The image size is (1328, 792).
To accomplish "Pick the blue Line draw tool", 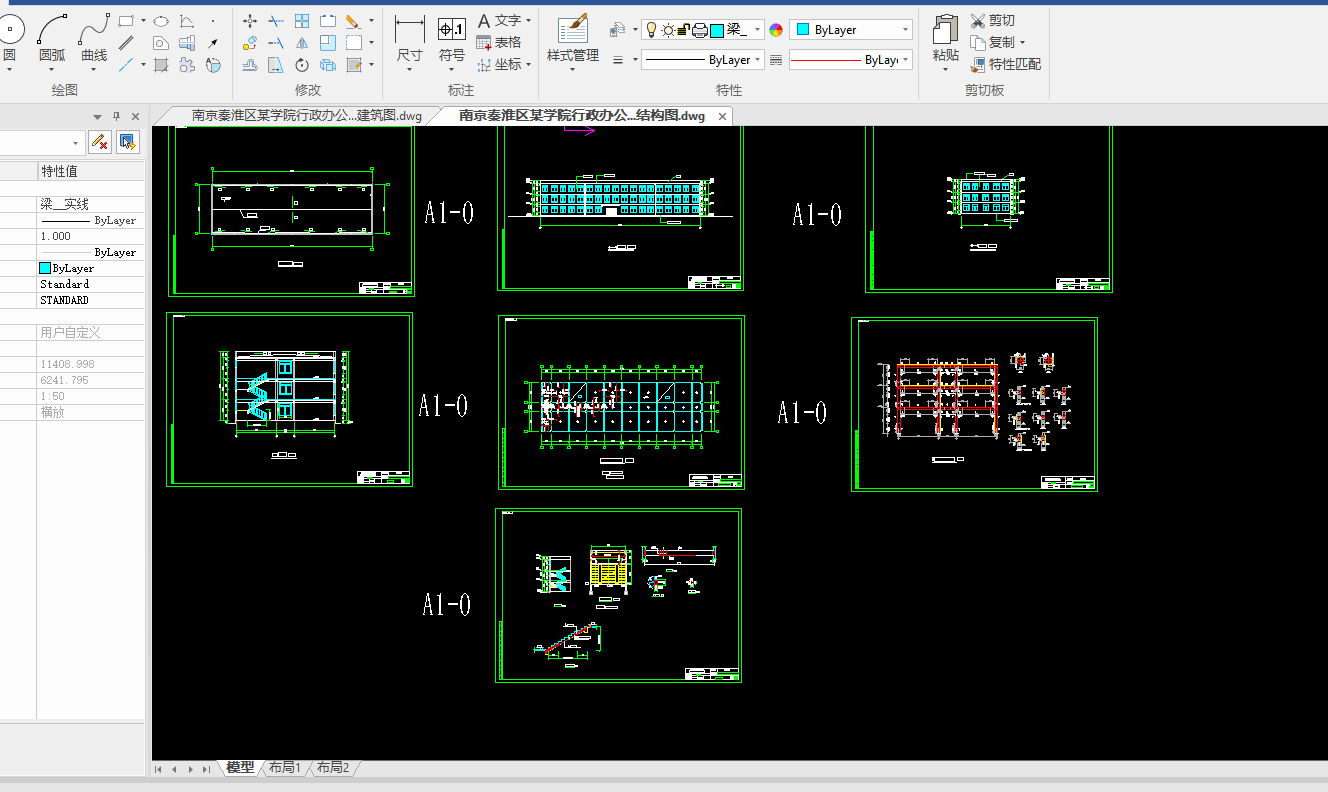I will pyautogui.click(x=126, y=65).
